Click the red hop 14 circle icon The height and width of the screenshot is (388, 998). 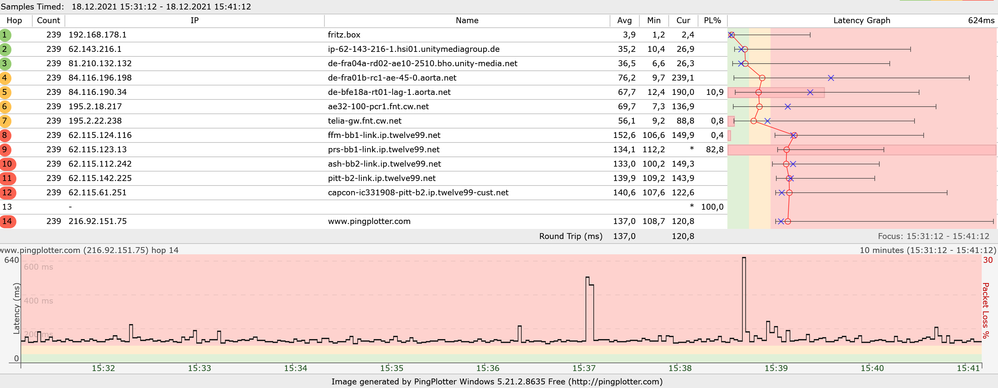point(6,221)
